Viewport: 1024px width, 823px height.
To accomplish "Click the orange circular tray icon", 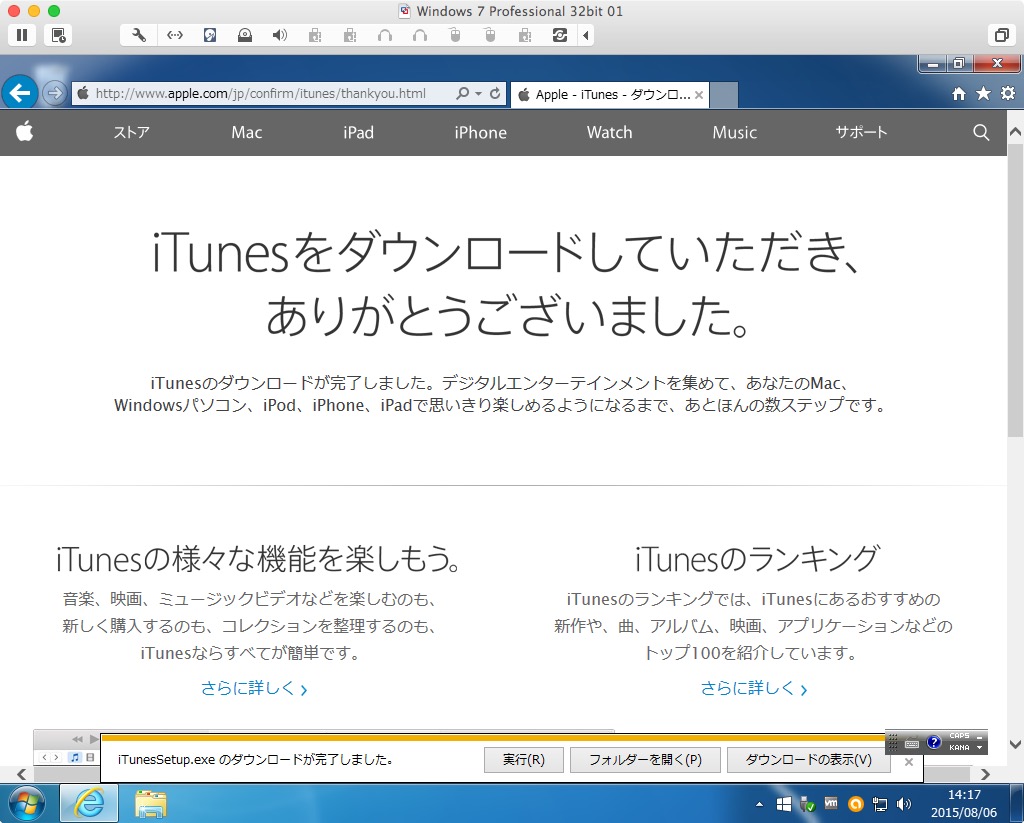I will pos(856,804).
